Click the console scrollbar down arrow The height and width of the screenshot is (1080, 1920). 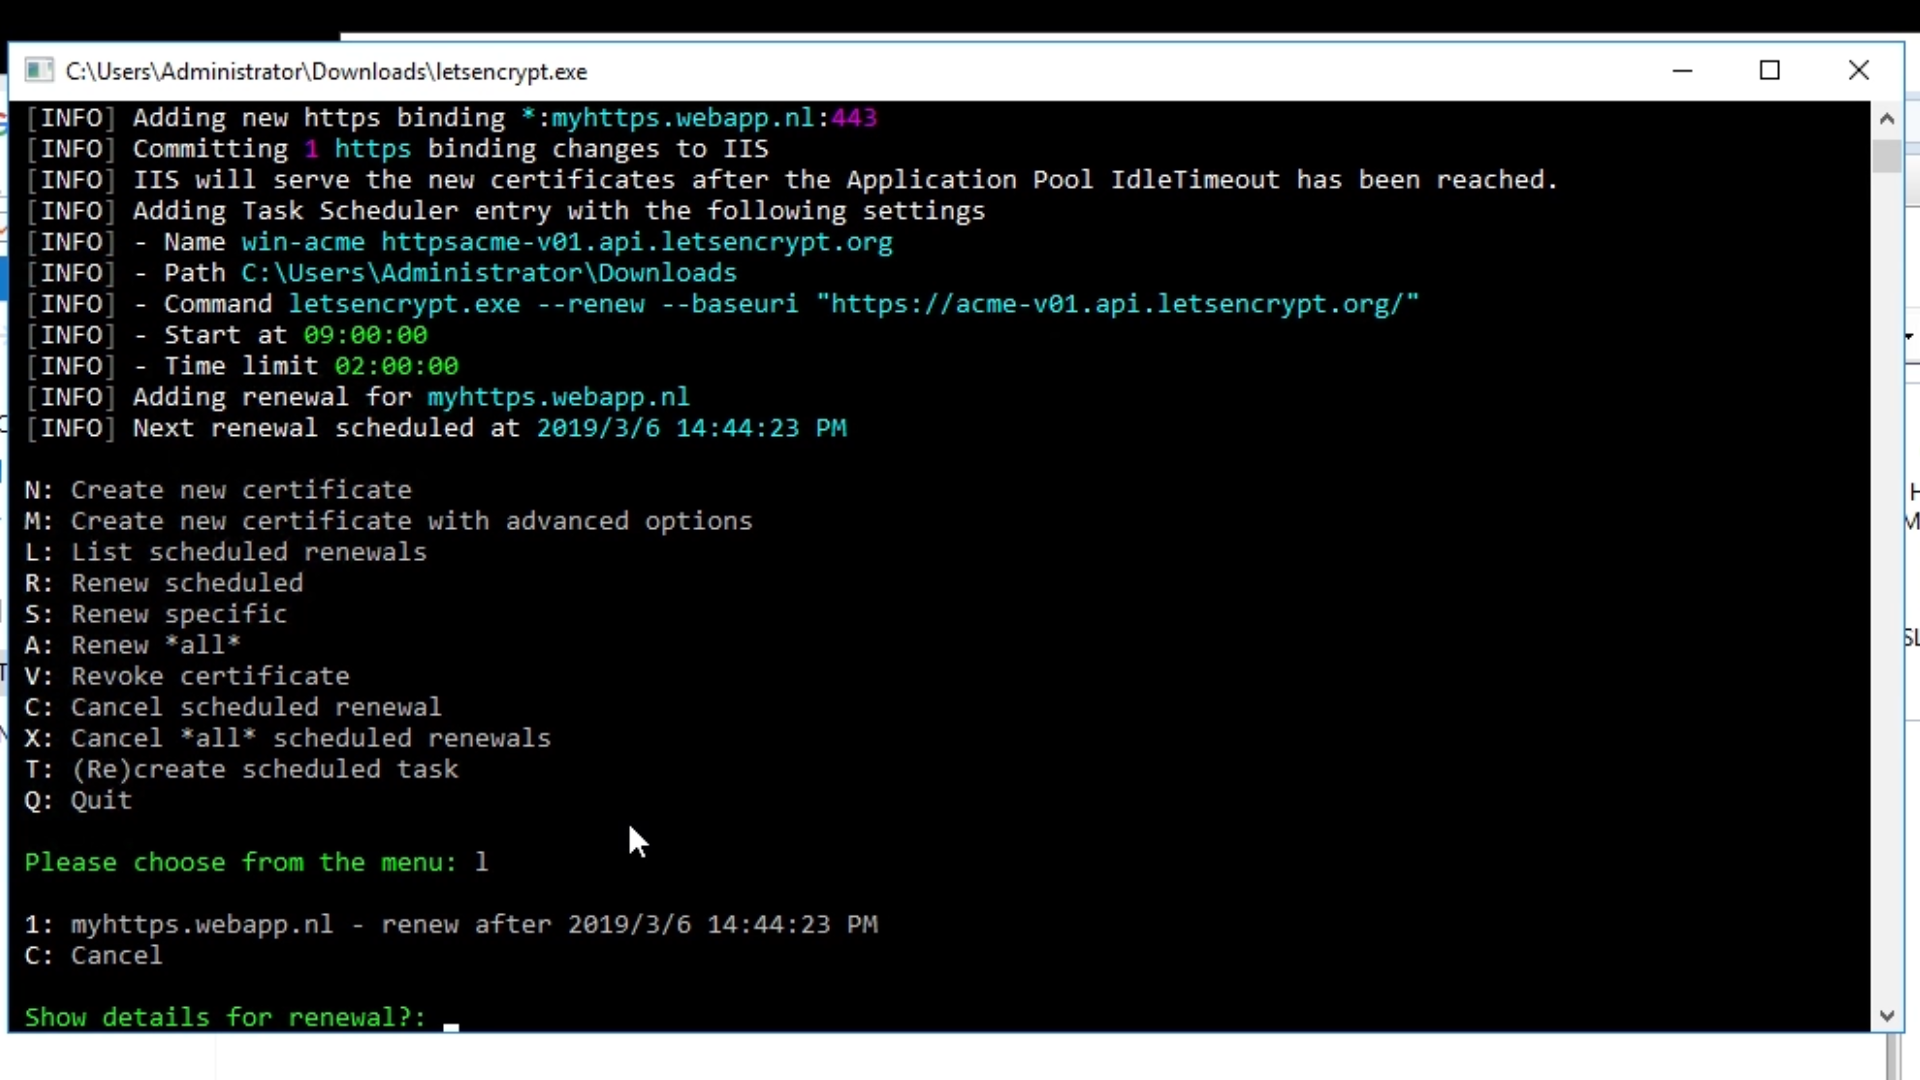point(1887,1016)
